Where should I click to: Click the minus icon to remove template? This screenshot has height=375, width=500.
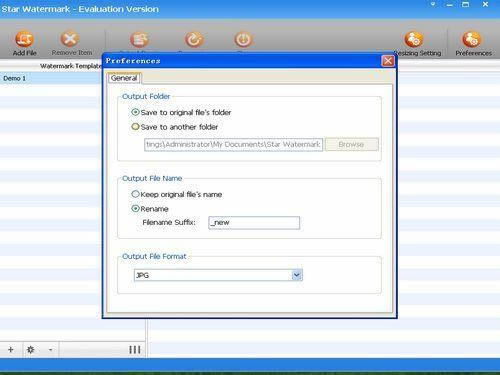pyautogui.click(x=50, y=349)
